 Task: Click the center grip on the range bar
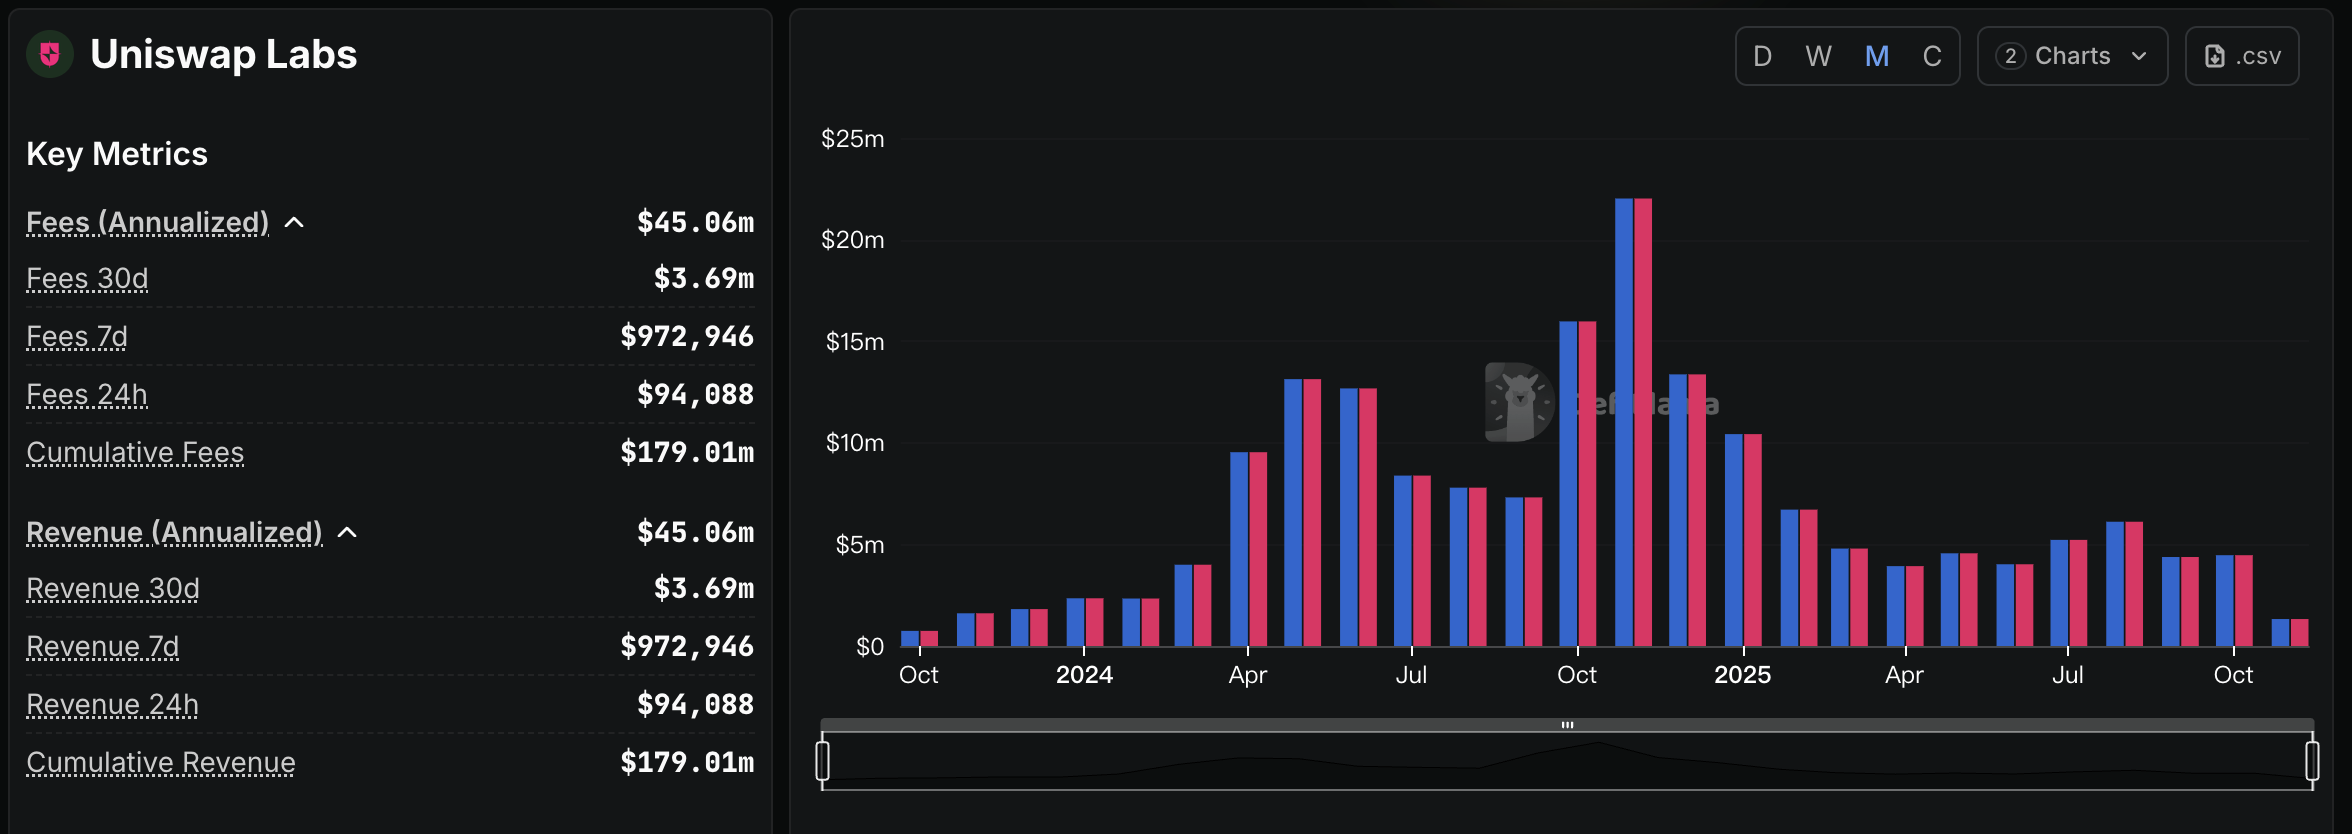click(x=1567, y=725)
